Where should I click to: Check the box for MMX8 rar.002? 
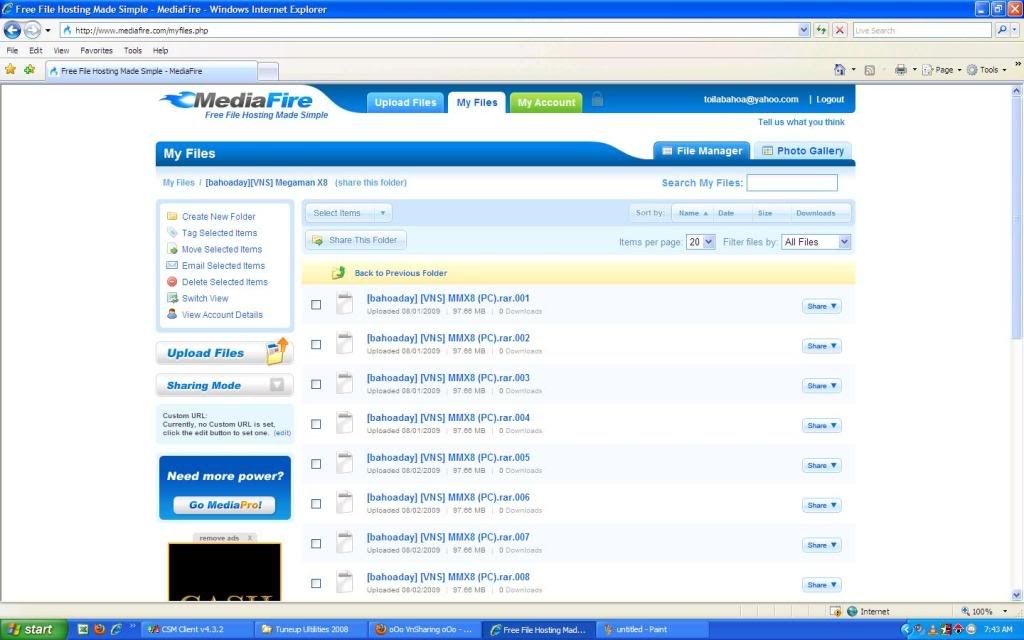tap(316, 344)
